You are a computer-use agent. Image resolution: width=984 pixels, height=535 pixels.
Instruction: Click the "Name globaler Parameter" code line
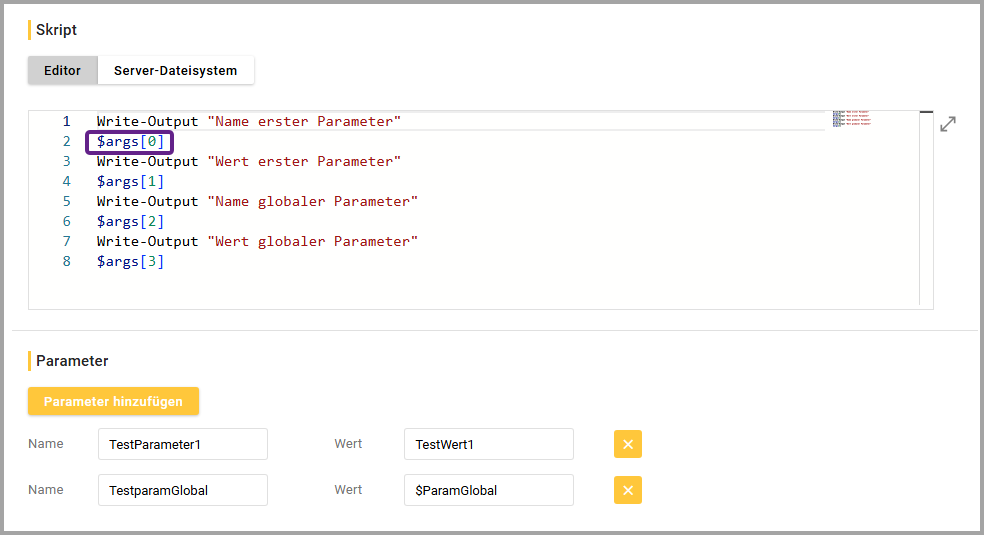(256, 202)
